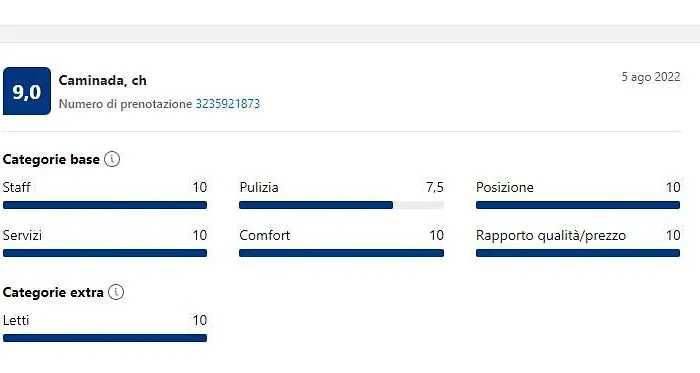Click the Pulizia score value 7,5
Image resolution: width=700 pixels, height=373 pixels.
pos(435,187)
